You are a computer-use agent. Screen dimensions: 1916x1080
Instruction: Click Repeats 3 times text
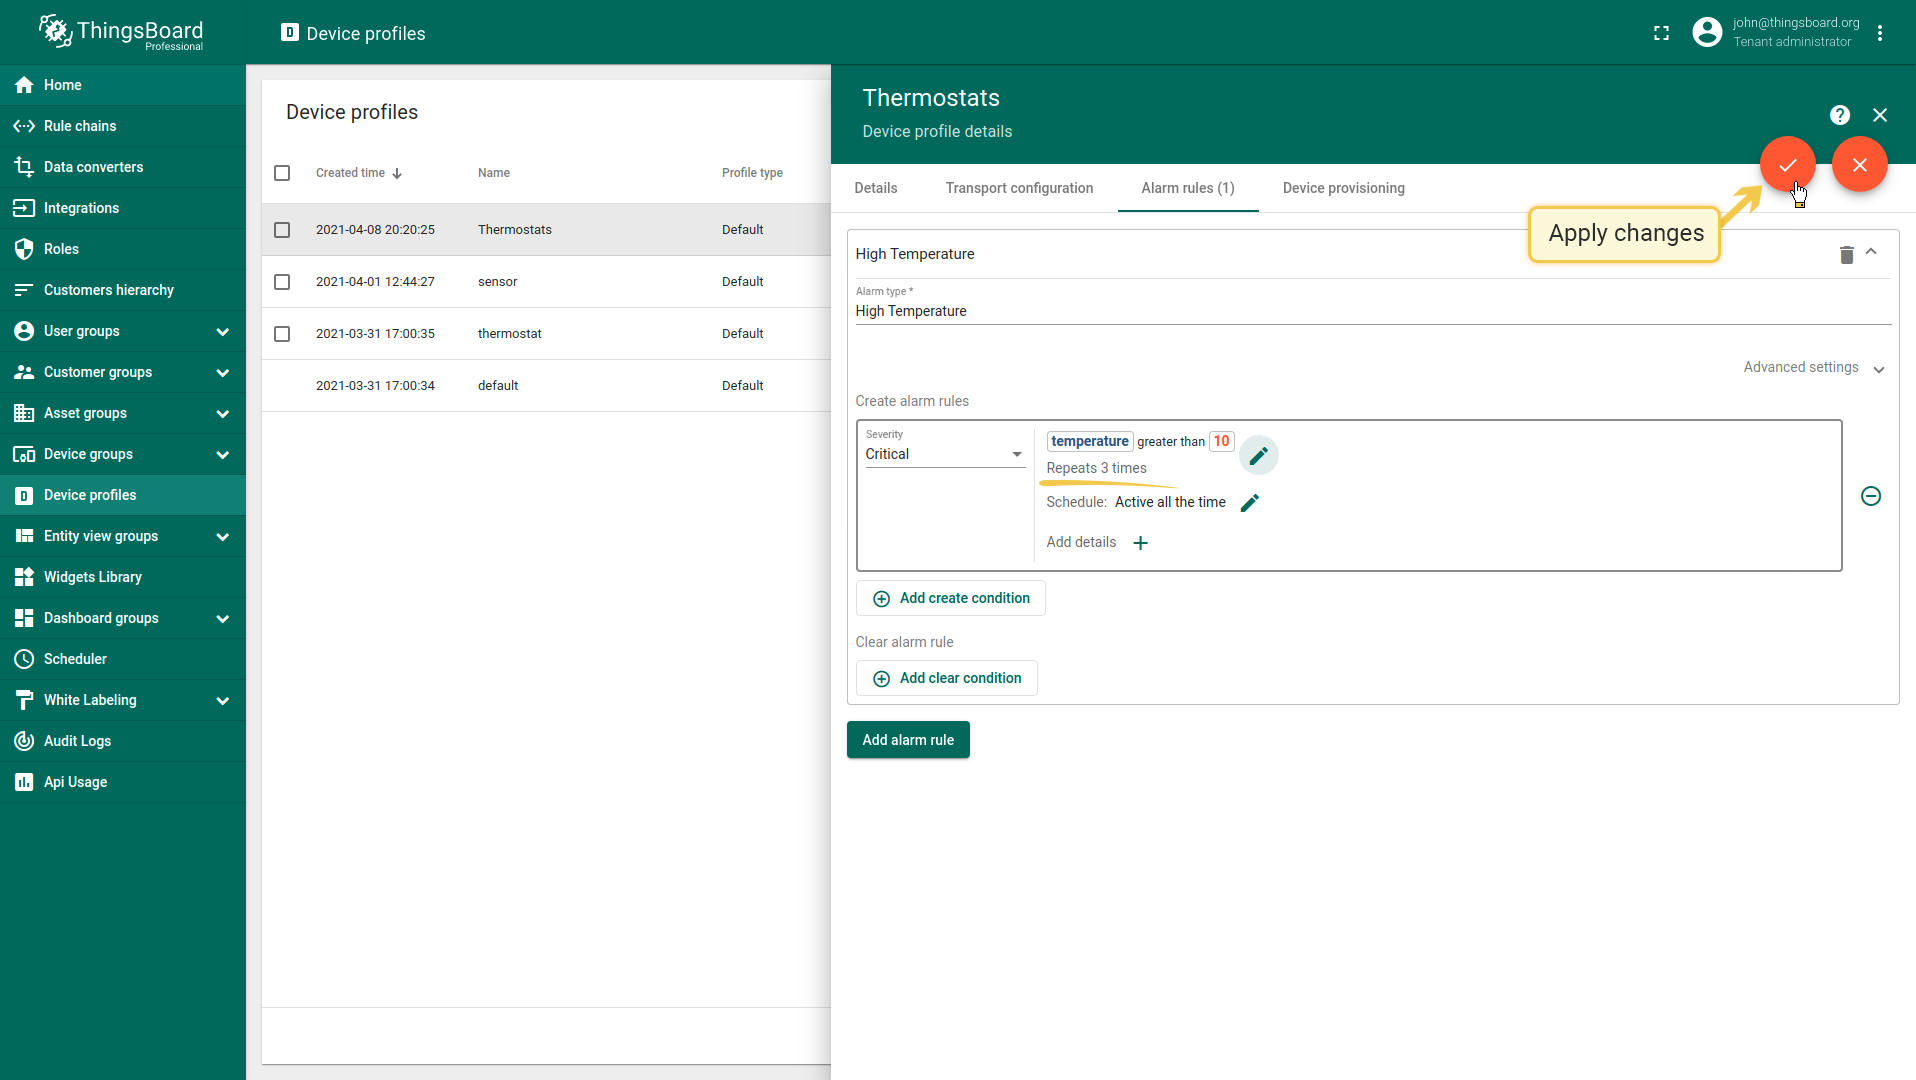(1096, 468)
